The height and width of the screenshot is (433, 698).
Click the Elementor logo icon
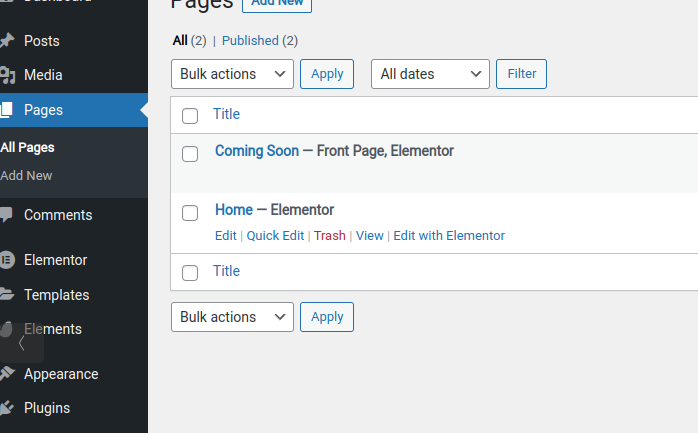(x=7, y=260)
